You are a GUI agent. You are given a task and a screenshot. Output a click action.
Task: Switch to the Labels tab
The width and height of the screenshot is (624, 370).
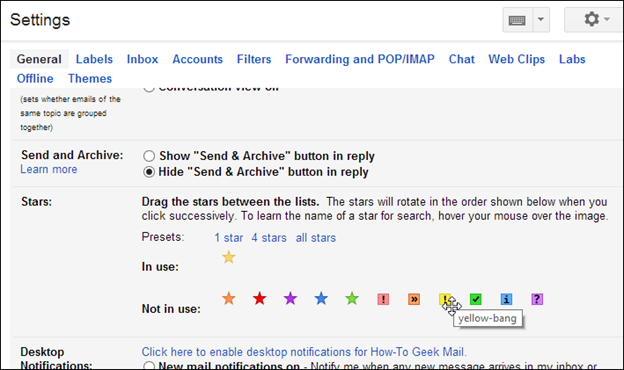(x=94, y=59)
